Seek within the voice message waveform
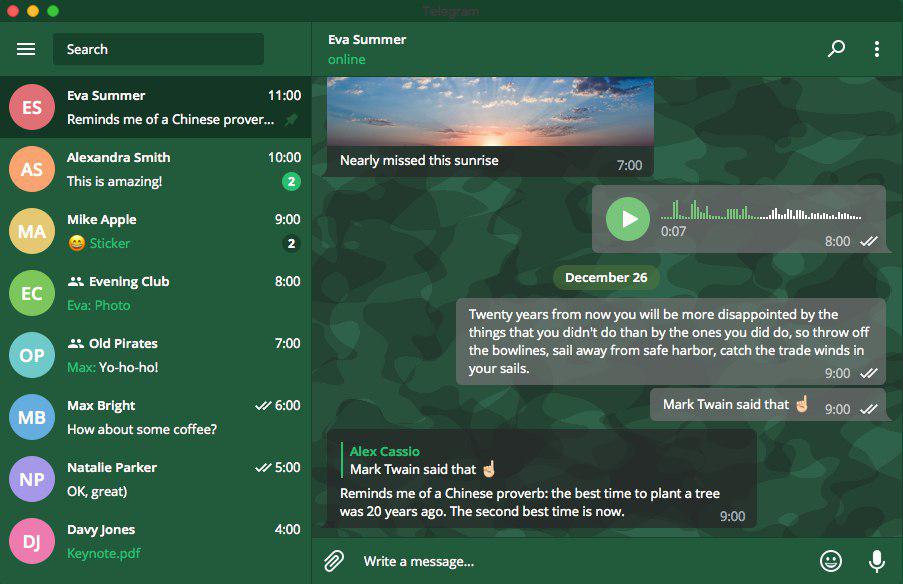The width and height of the screenshot is (903, 584). click(761, 210)
